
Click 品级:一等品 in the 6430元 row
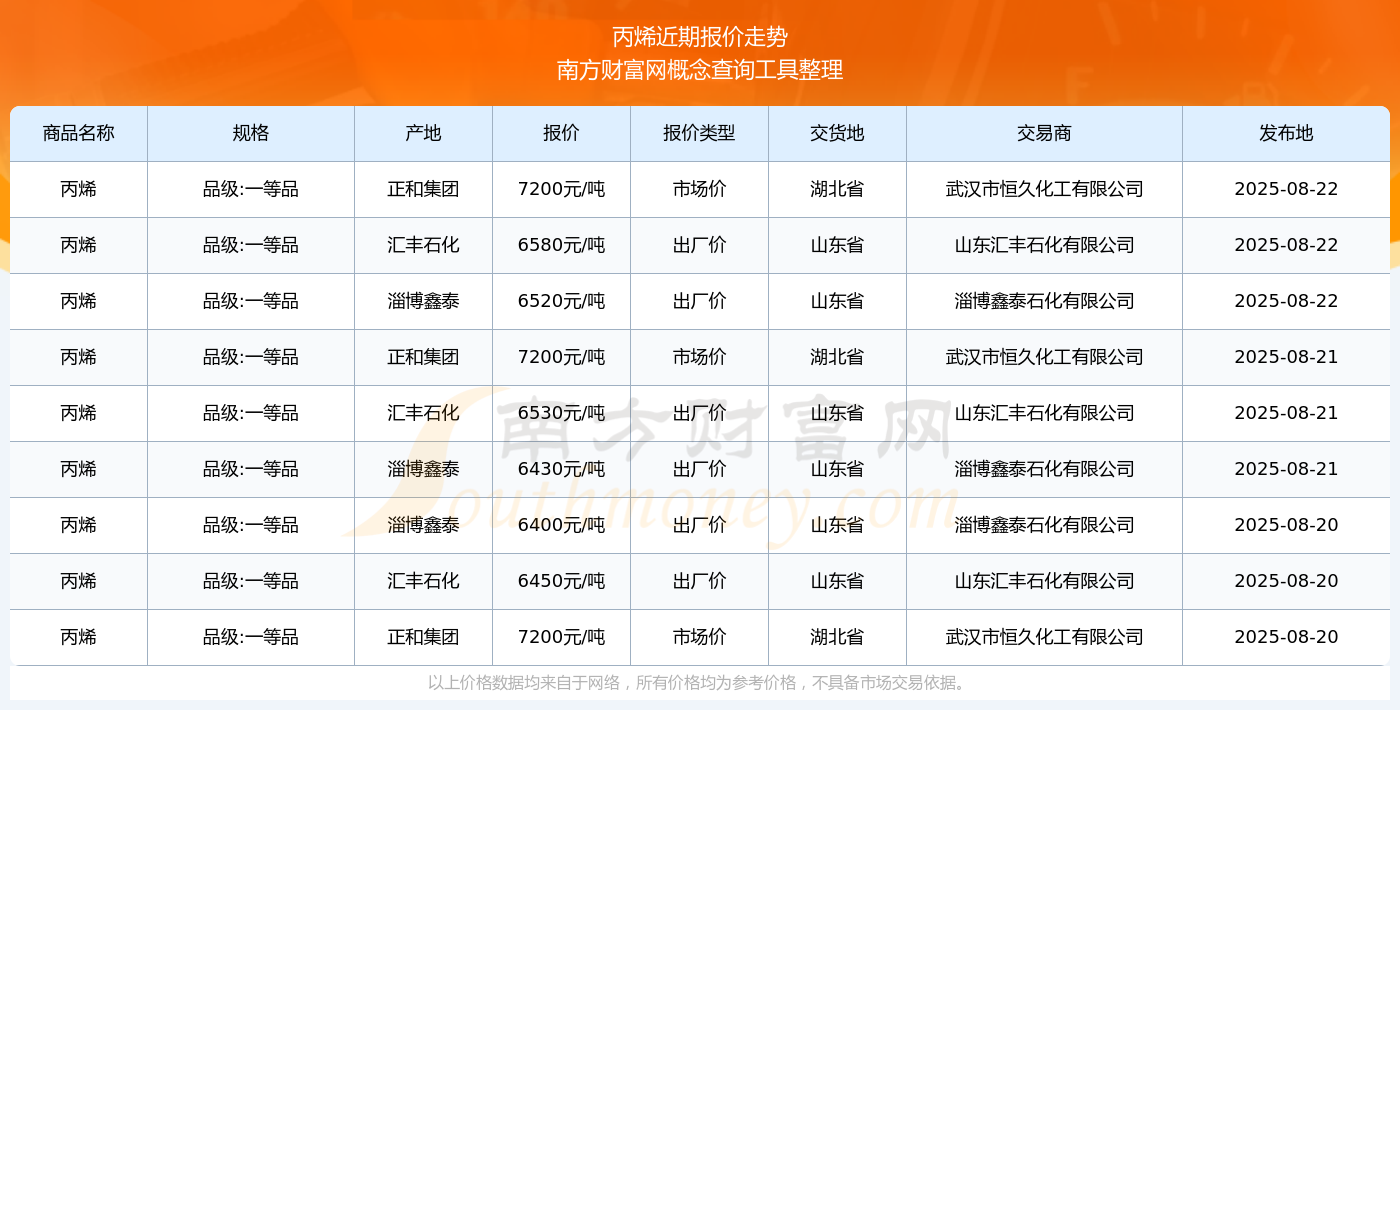[251, 469]
